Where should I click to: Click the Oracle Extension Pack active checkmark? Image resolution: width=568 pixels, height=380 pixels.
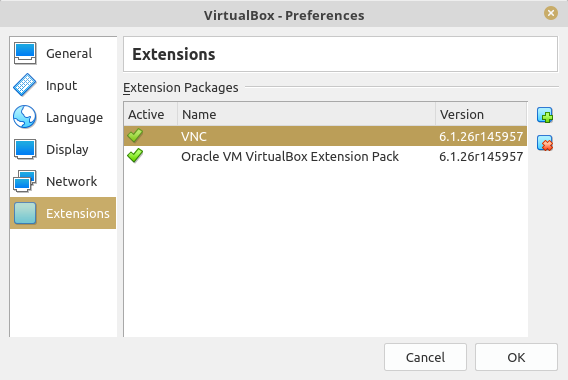[135, 156]
